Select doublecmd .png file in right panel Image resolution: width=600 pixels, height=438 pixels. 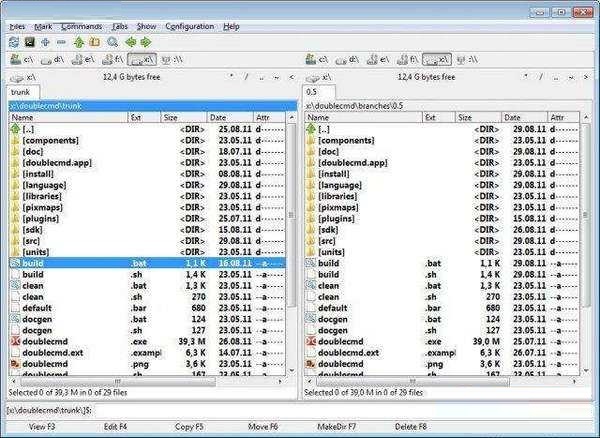(x=442, y=364)
